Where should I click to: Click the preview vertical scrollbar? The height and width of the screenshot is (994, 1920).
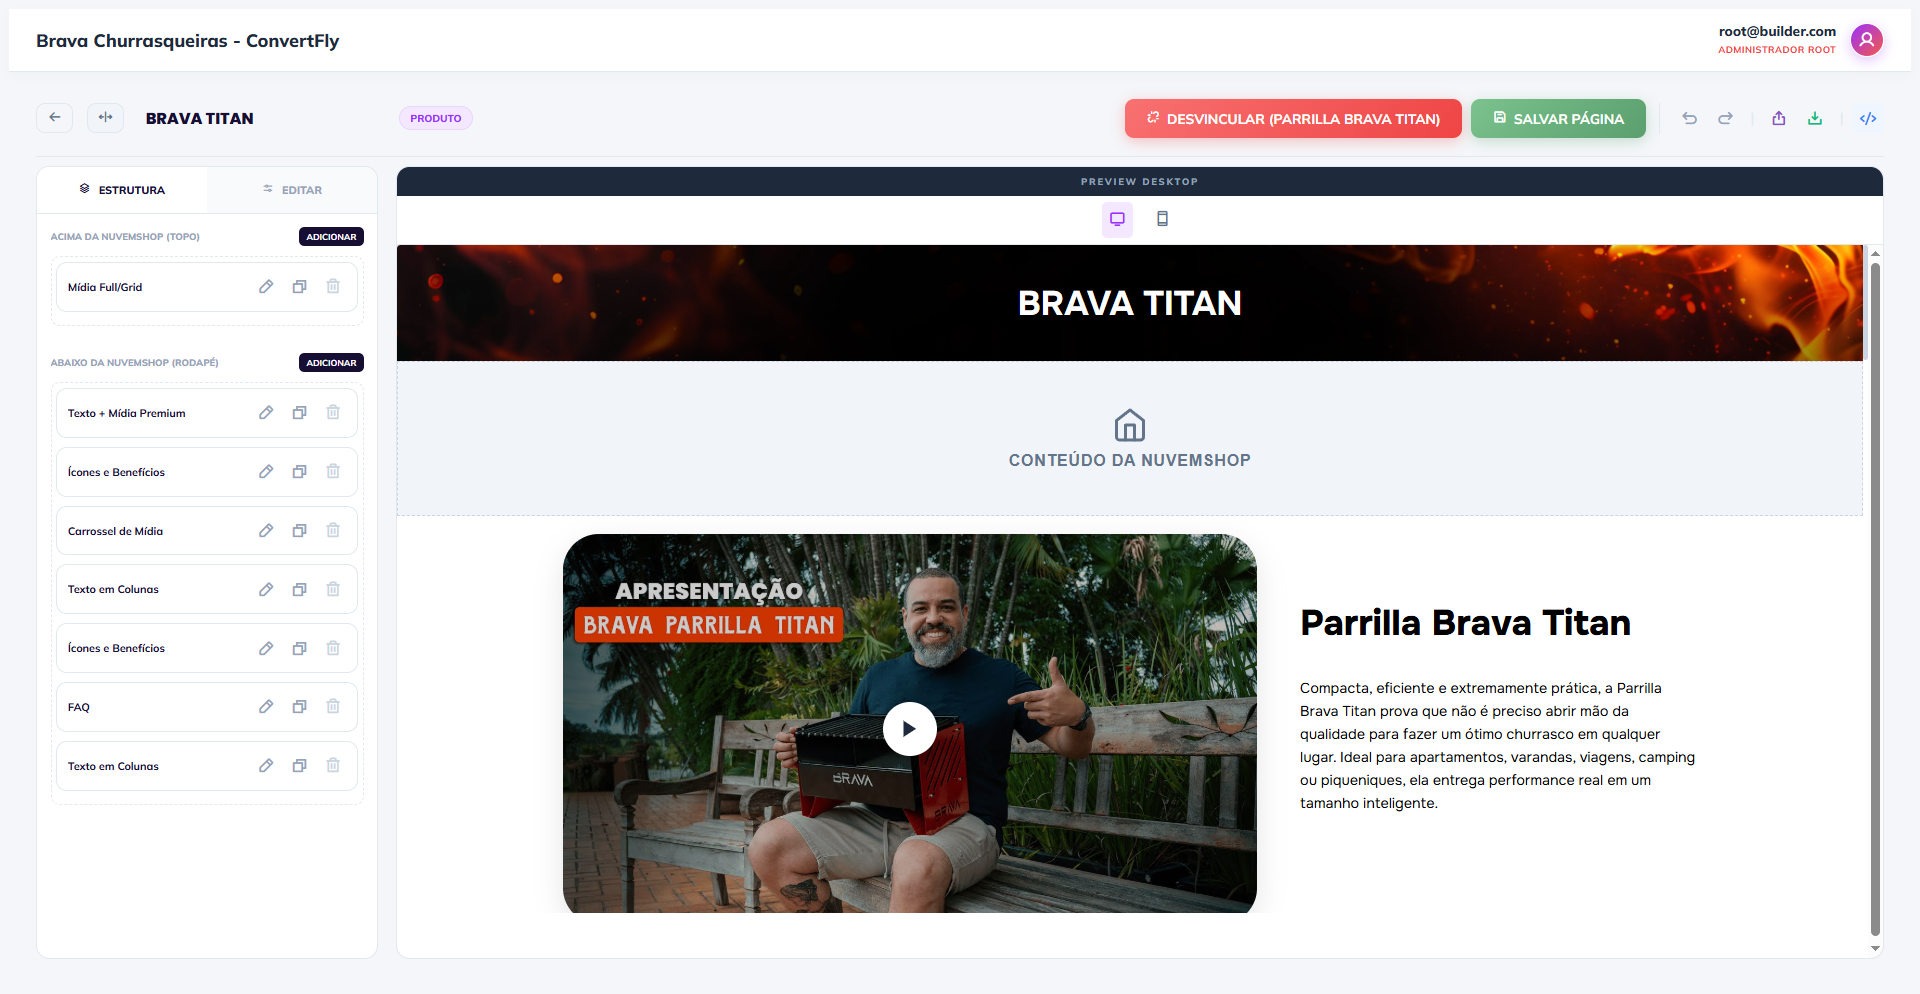pos(1875,598)
